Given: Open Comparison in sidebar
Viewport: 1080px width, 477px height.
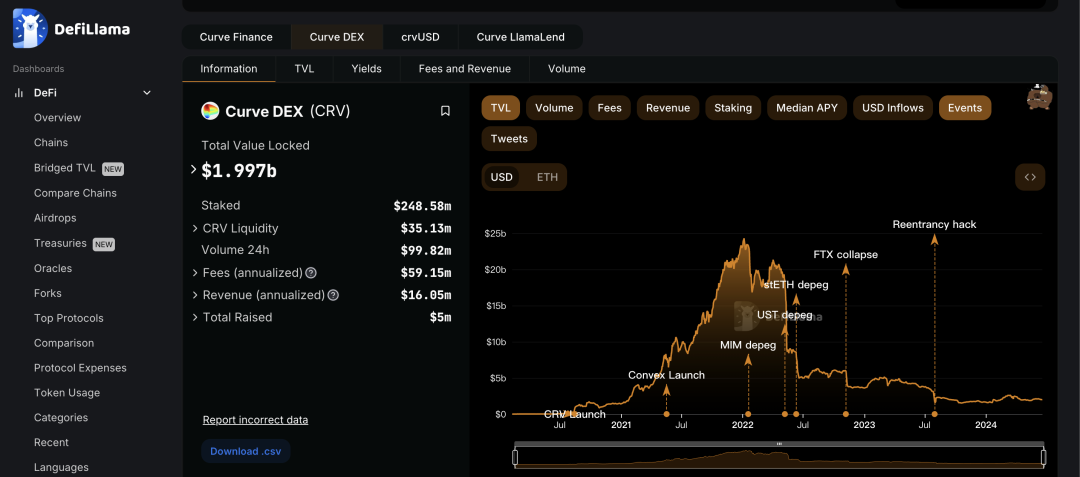Looking at the screenshot, I should pos(64,343).
